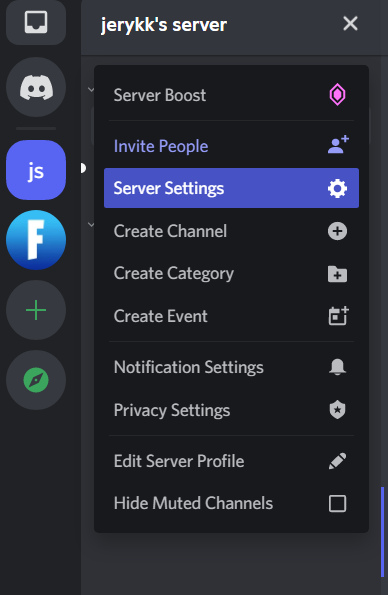Click the Hide Muted Channels label
Image resolution: width=388 pixels, height=595 pixels.
click(x=193, y=503)
